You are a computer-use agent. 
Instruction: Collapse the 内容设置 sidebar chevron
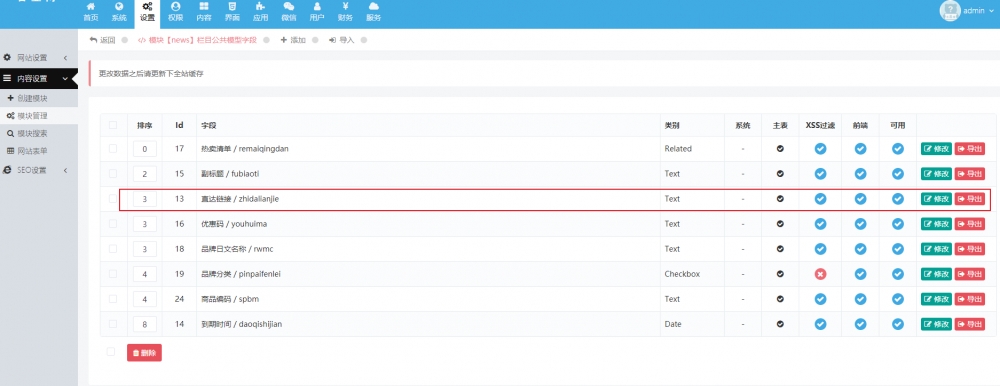click(65, 79)
